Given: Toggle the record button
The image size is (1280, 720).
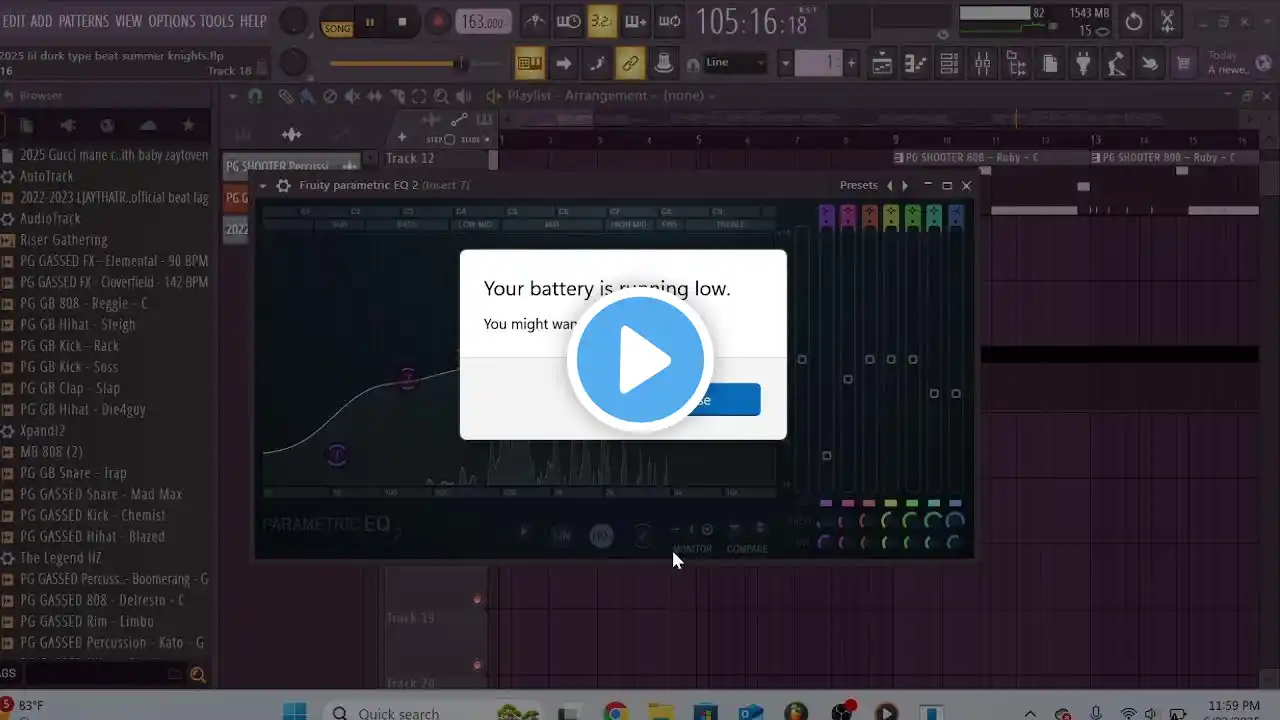Looking at the screenshot, I should pyautogui.click(x=437, y=21).
